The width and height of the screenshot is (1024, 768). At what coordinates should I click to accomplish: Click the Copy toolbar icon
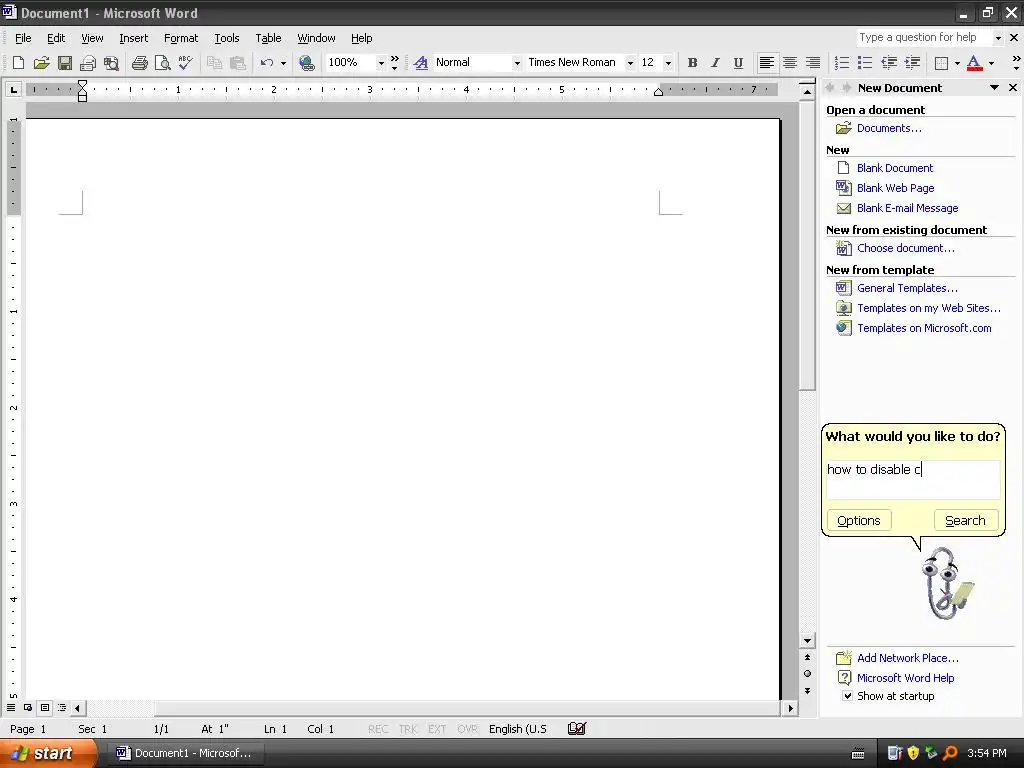[x=214, y=63]
